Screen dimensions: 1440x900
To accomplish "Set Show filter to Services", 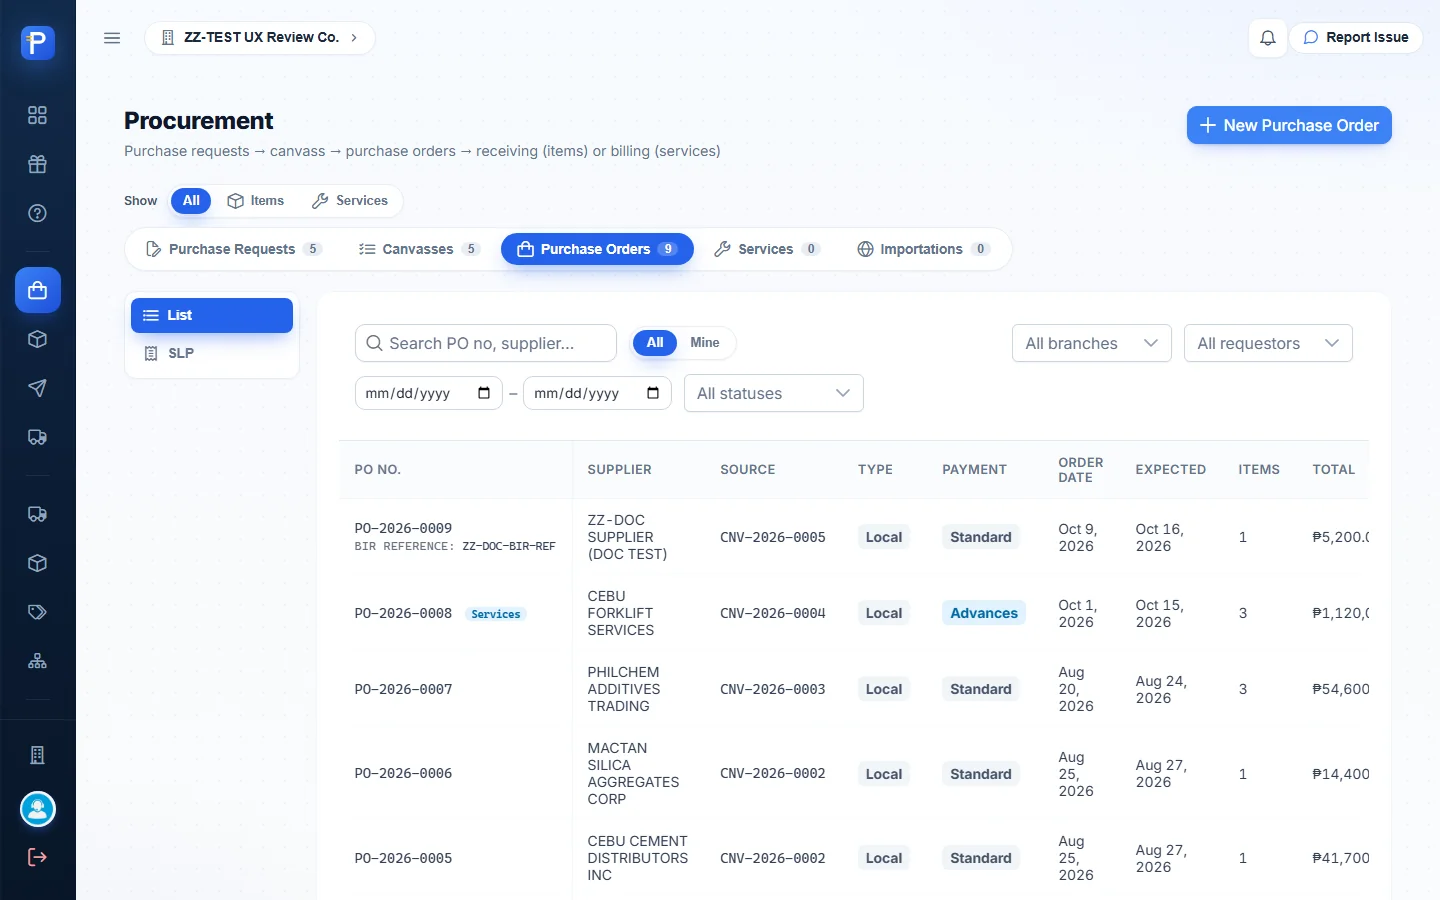I will 350,201.
